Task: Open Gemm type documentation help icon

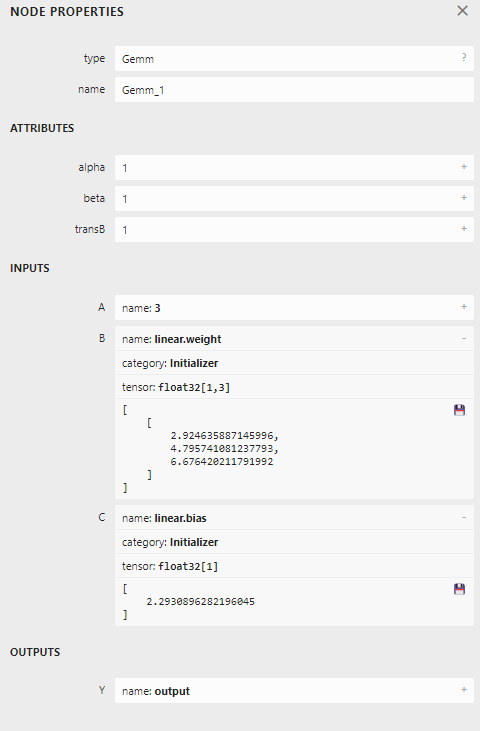Action: tap(464, 57)
